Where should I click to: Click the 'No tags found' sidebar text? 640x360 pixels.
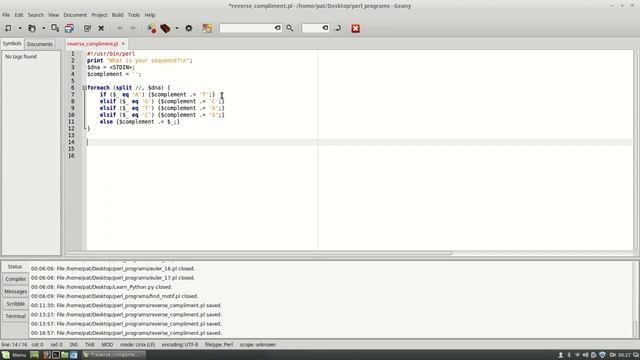pyautogui.click(x=21, y=56)
